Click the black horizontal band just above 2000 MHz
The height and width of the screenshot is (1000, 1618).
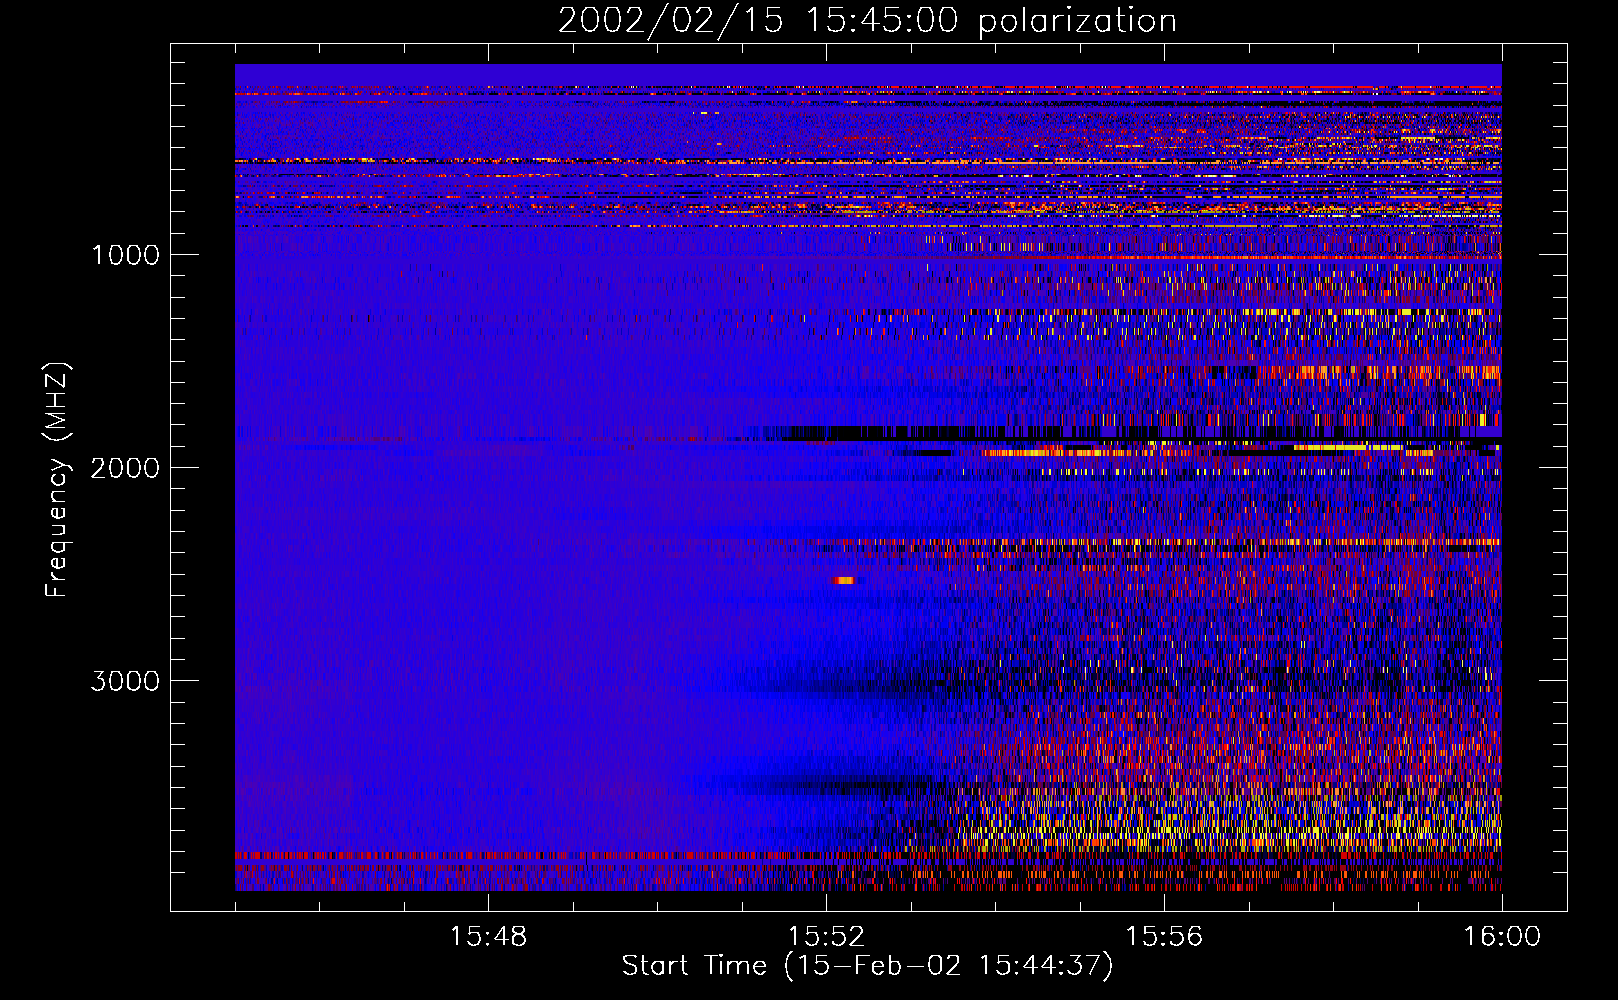click(1140, 433)
